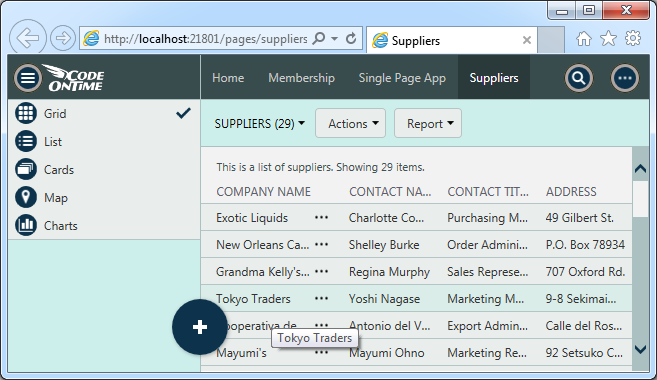Choose Charts view label in sidebar

(61, 226)
